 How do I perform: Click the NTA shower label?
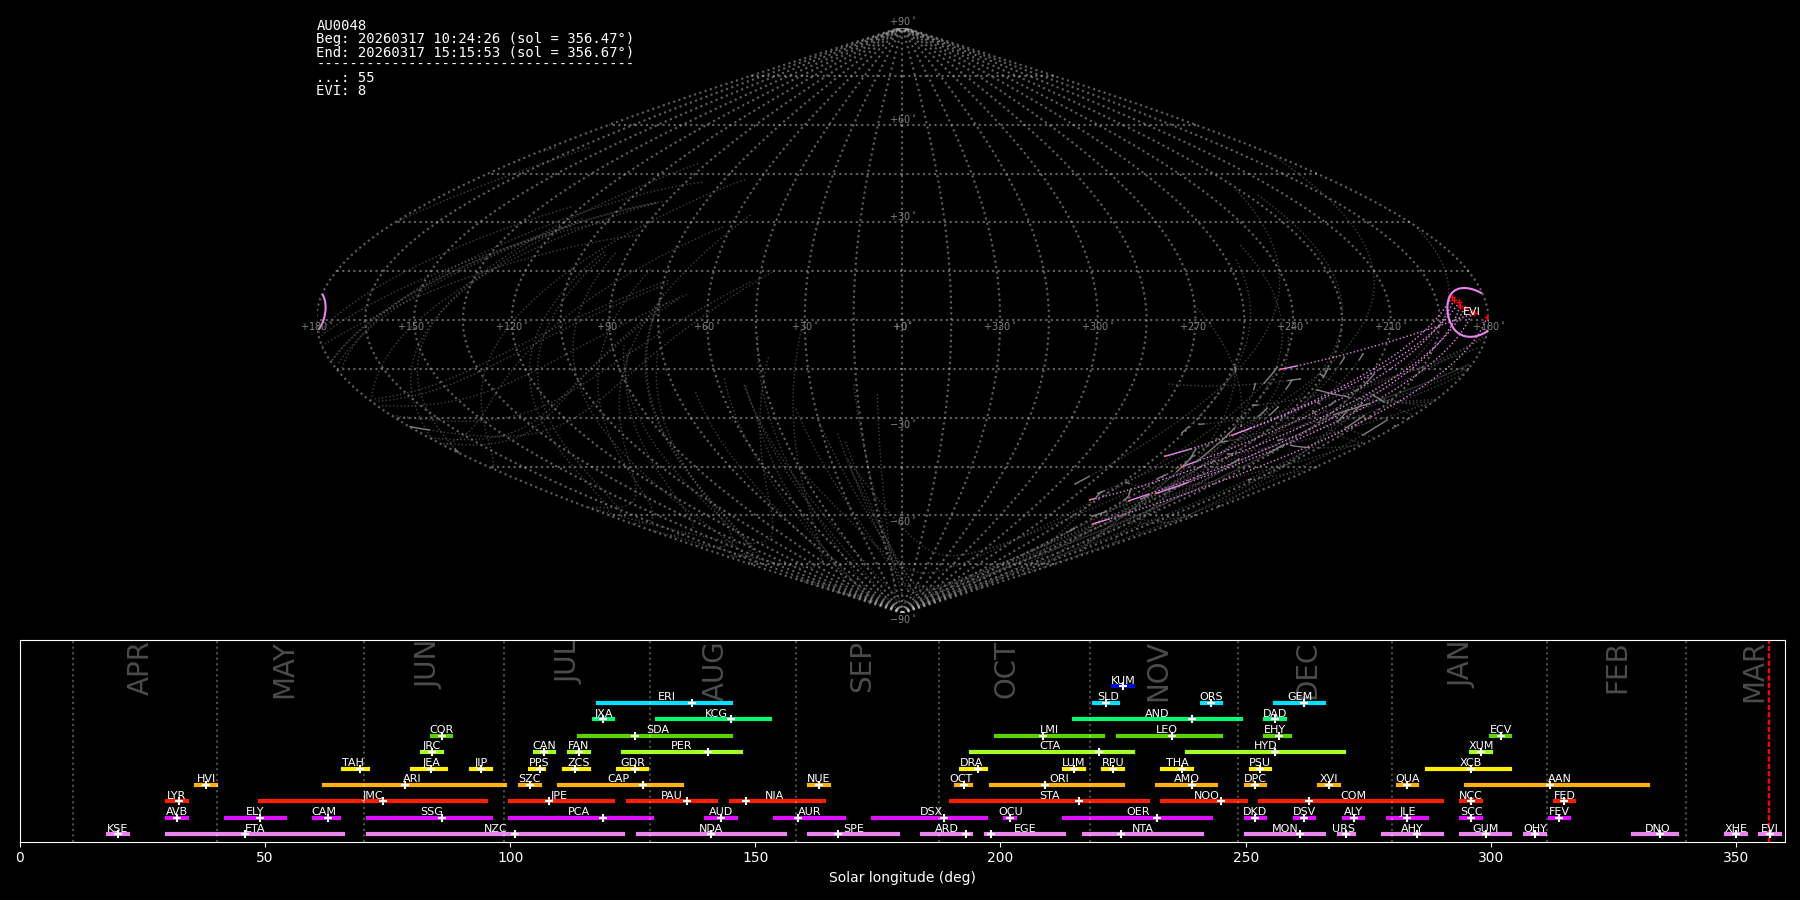1142,829
